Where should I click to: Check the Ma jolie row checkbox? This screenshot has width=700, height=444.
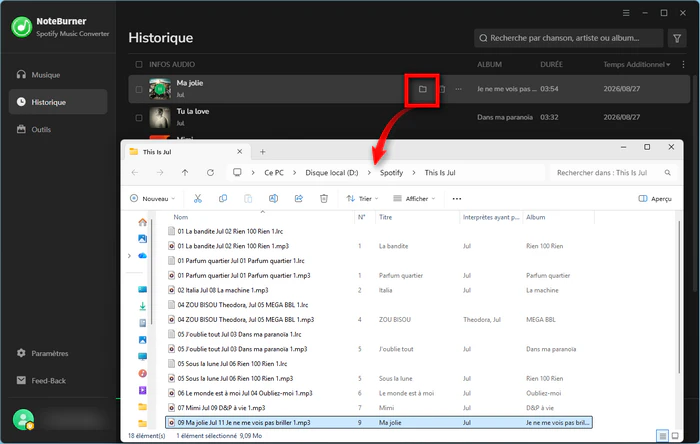[139, 89]
